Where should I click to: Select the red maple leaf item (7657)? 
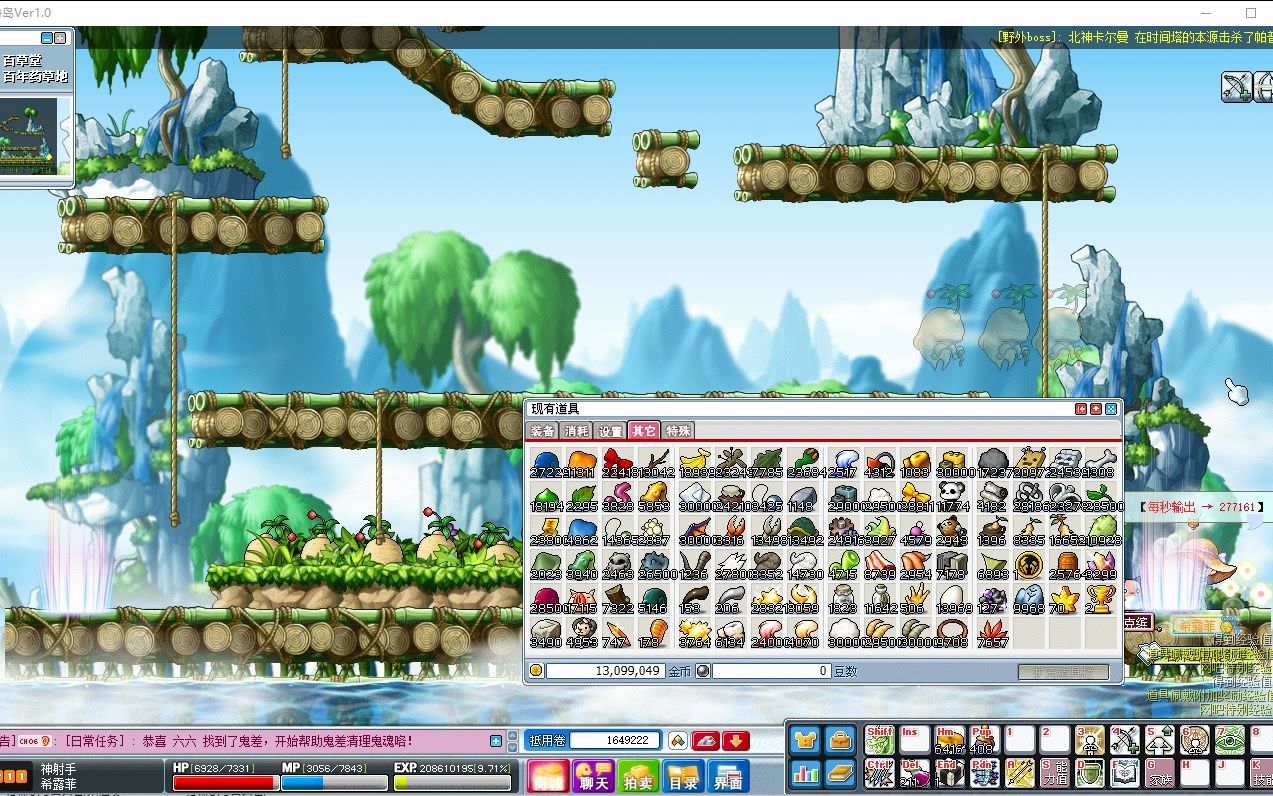pos(992,633)
